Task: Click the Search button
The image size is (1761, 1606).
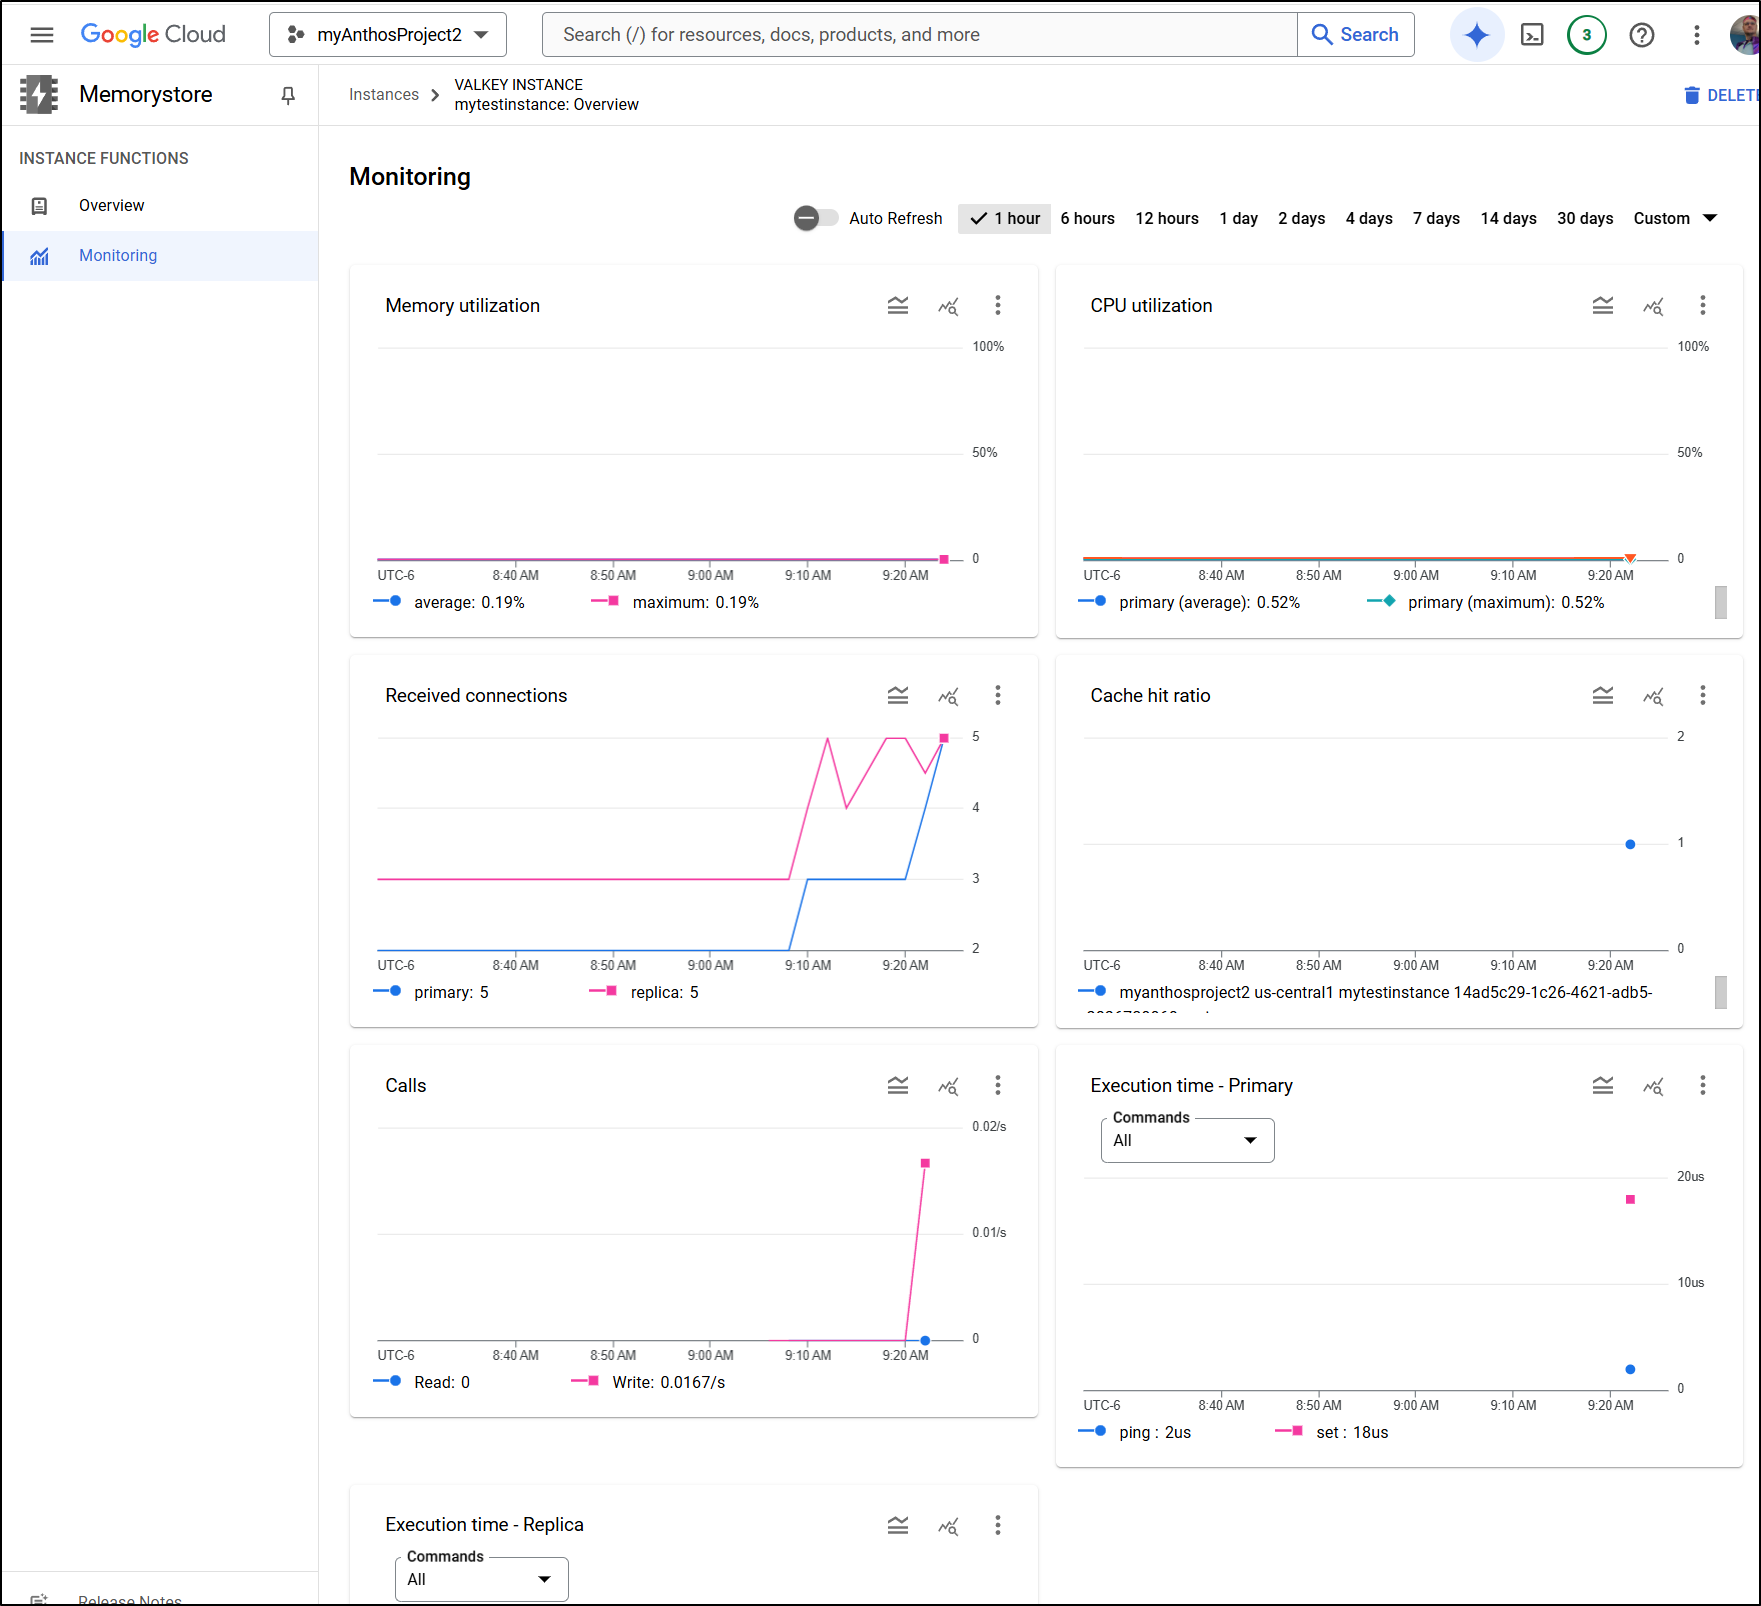Action: coord(1355,35)
